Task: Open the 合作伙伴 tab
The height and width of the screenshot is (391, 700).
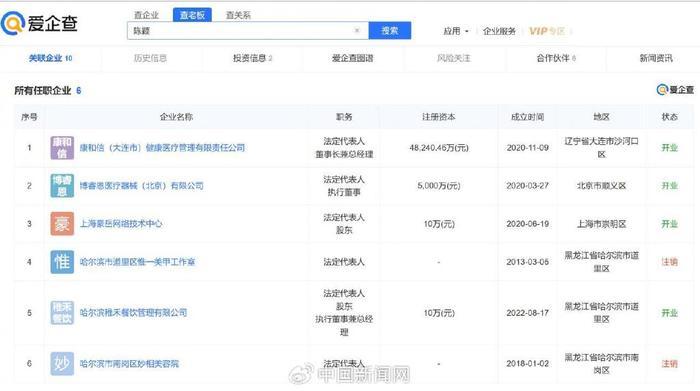Action: [x=556, y=58]
